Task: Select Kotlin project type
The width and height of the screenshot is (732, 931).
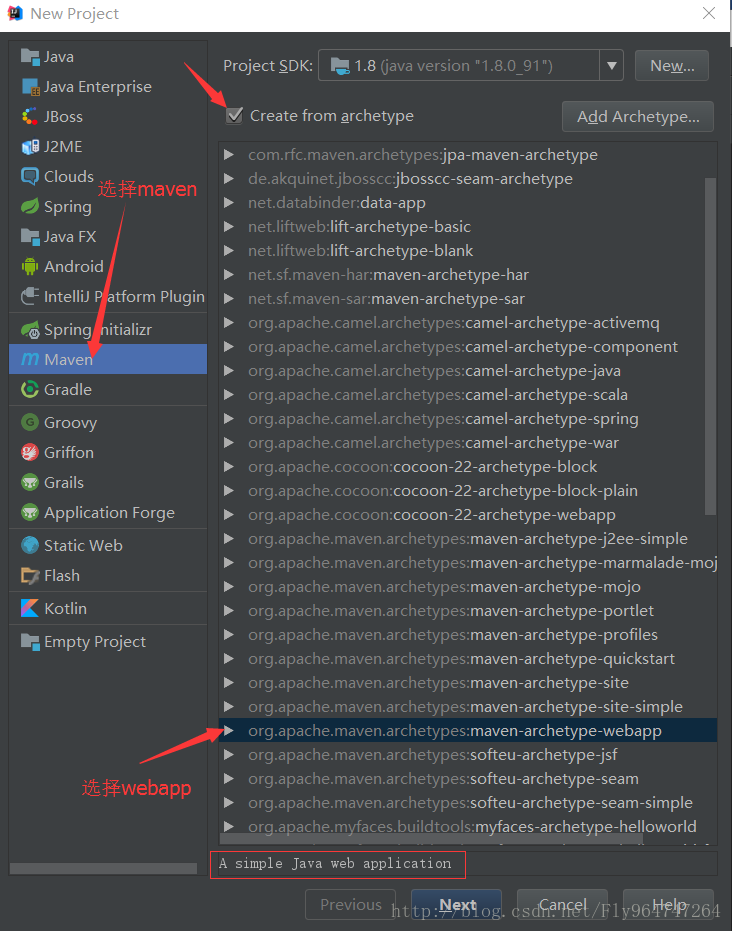Action: coord(108,608)
